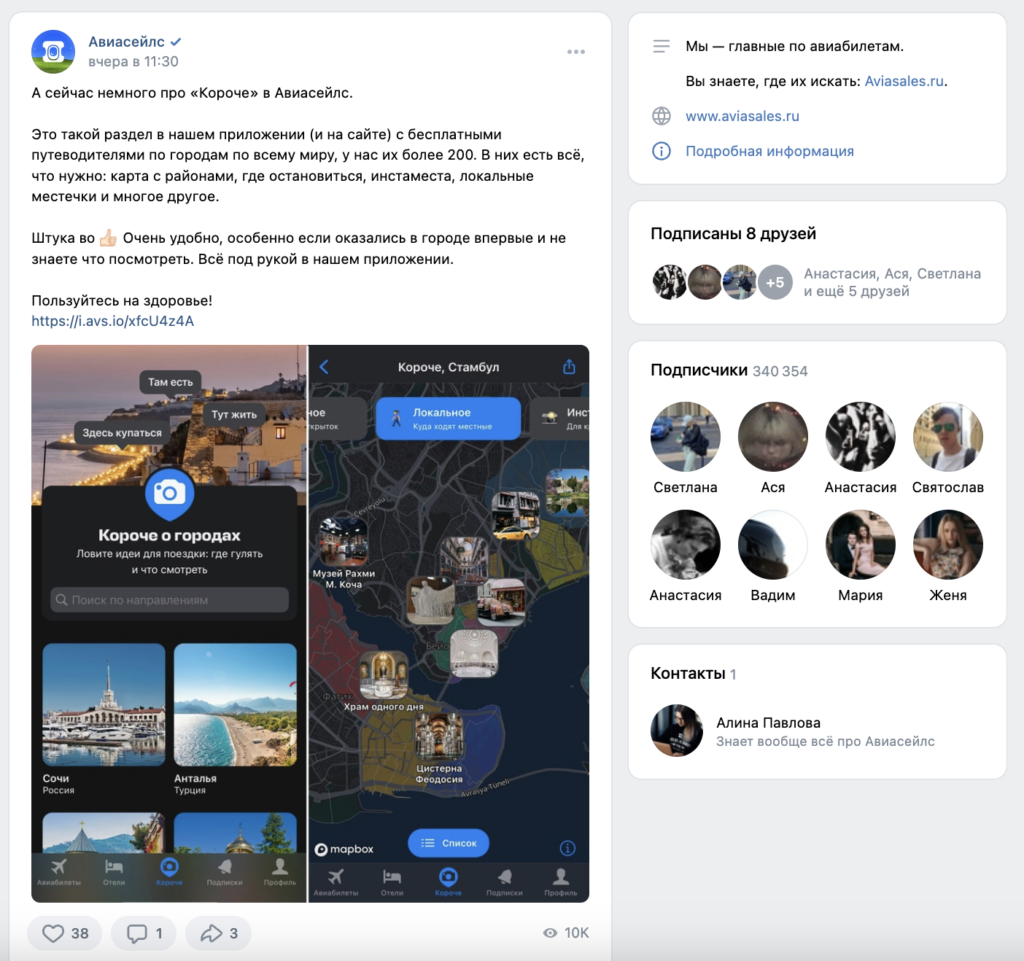The image size is (1024, 961).
Task: Click the Авиасейлс community avatar
Action: pyautogui.click(x=53, y=51)
